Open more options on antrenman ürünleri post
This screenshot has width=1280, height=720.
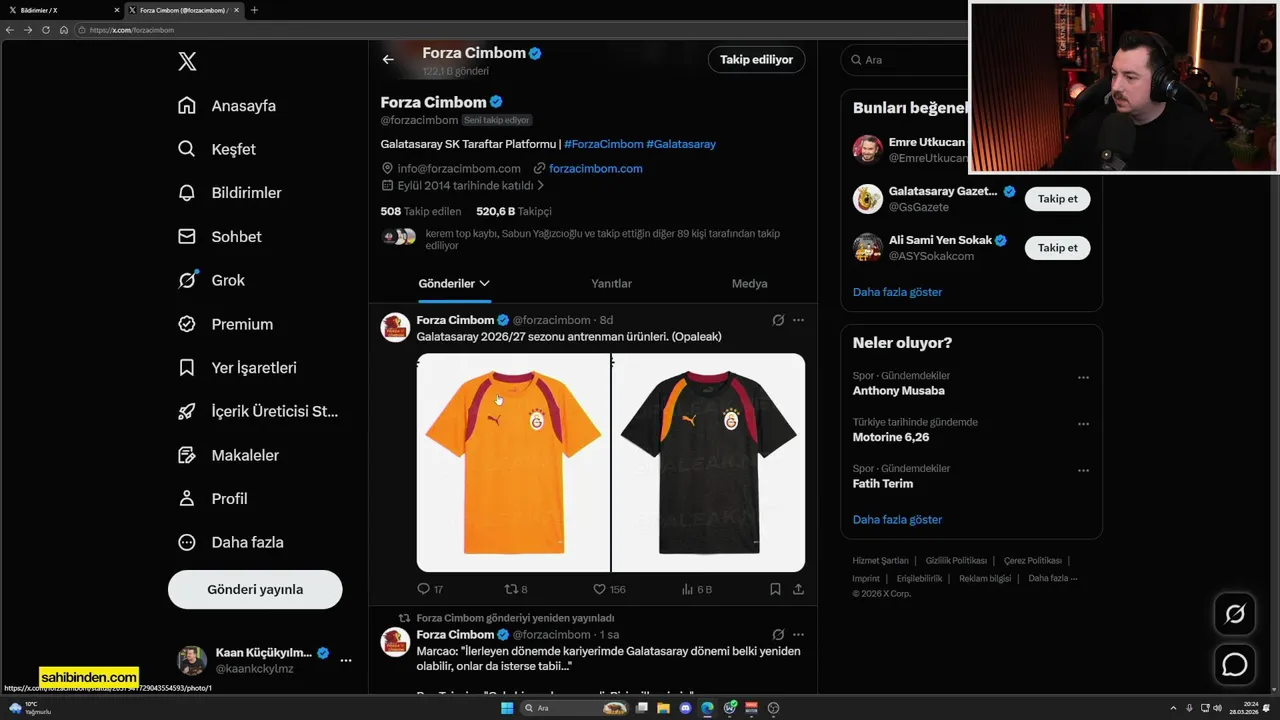(798, 320)
